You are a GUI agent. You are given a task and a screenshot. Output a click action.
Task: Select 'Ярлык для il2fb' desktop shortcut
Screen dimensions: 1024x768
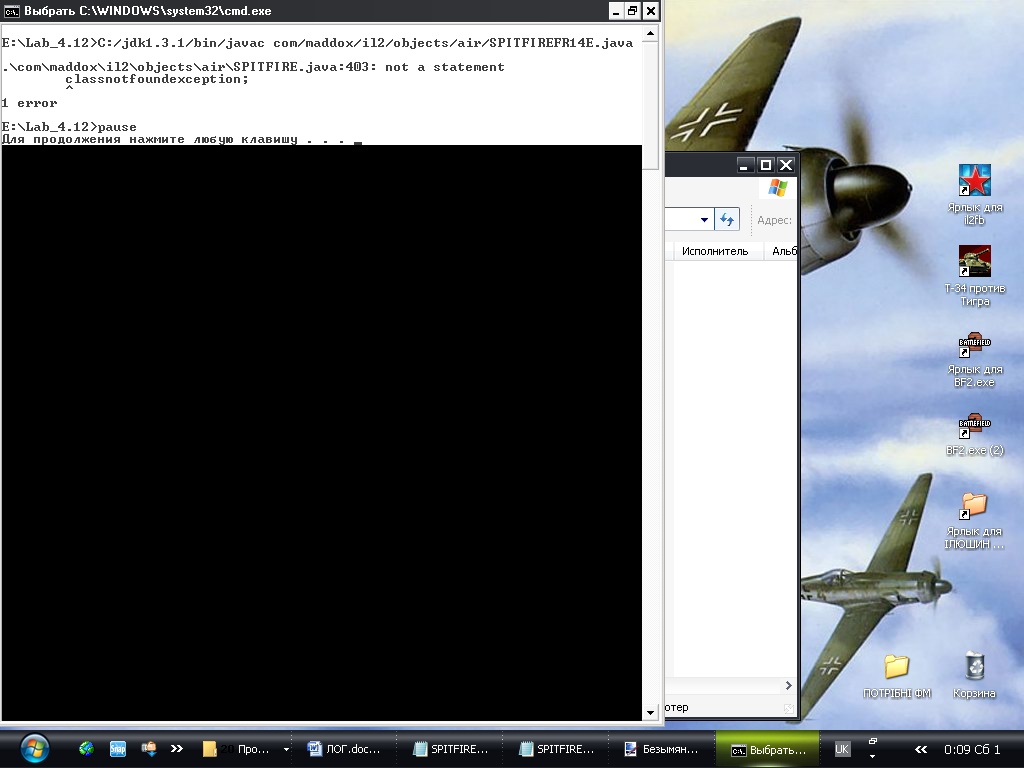tap(974, 195)
